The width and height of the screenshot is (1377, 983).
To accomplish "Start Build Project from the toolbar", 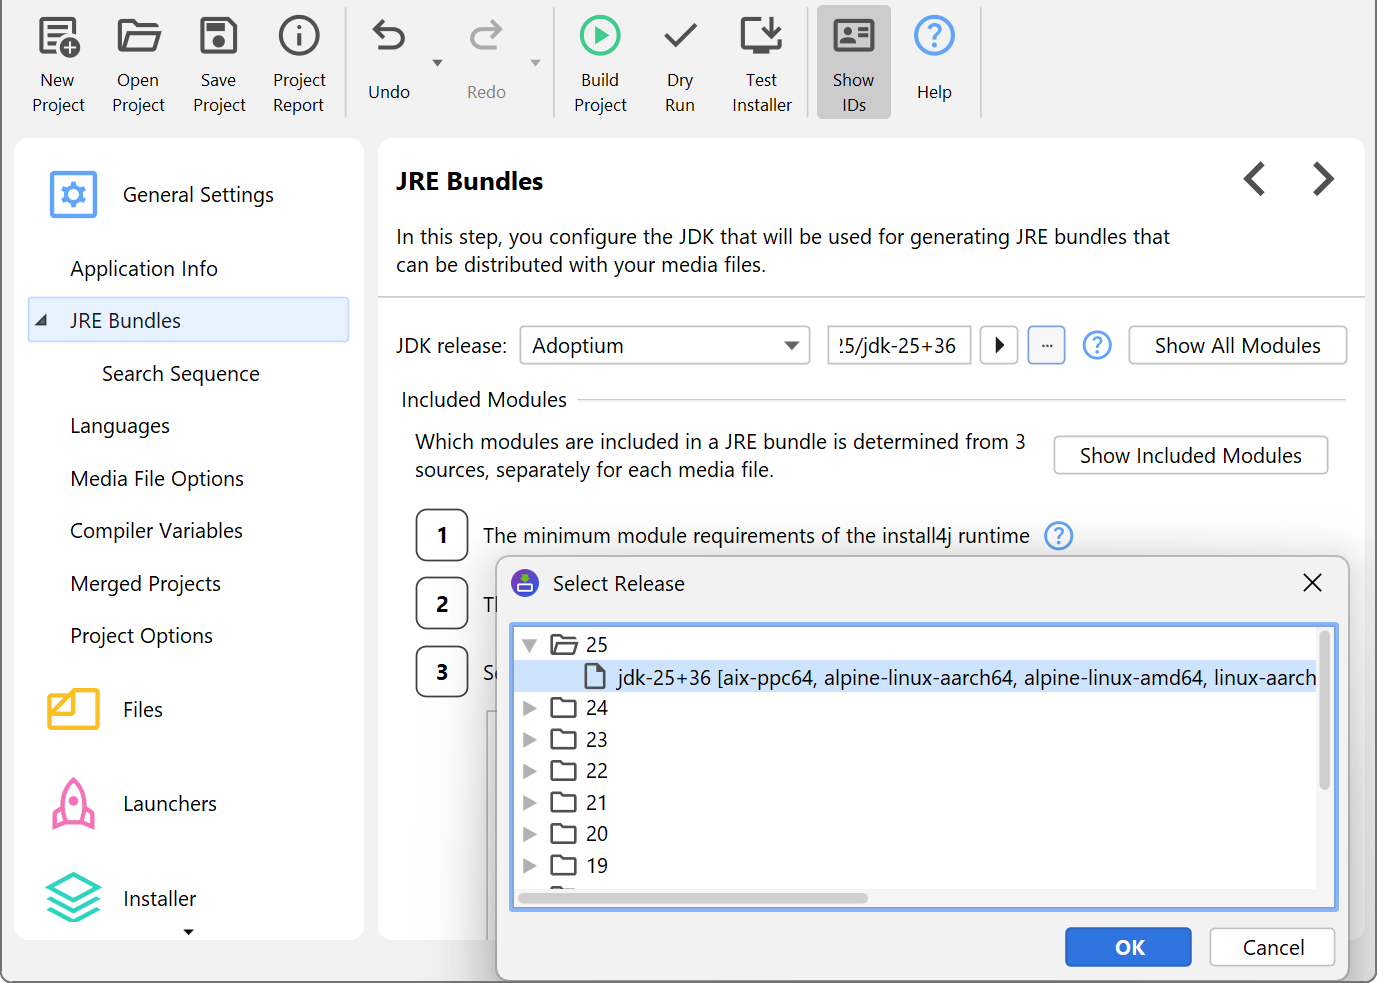I will pyautogui.click(x=600, y=37).
